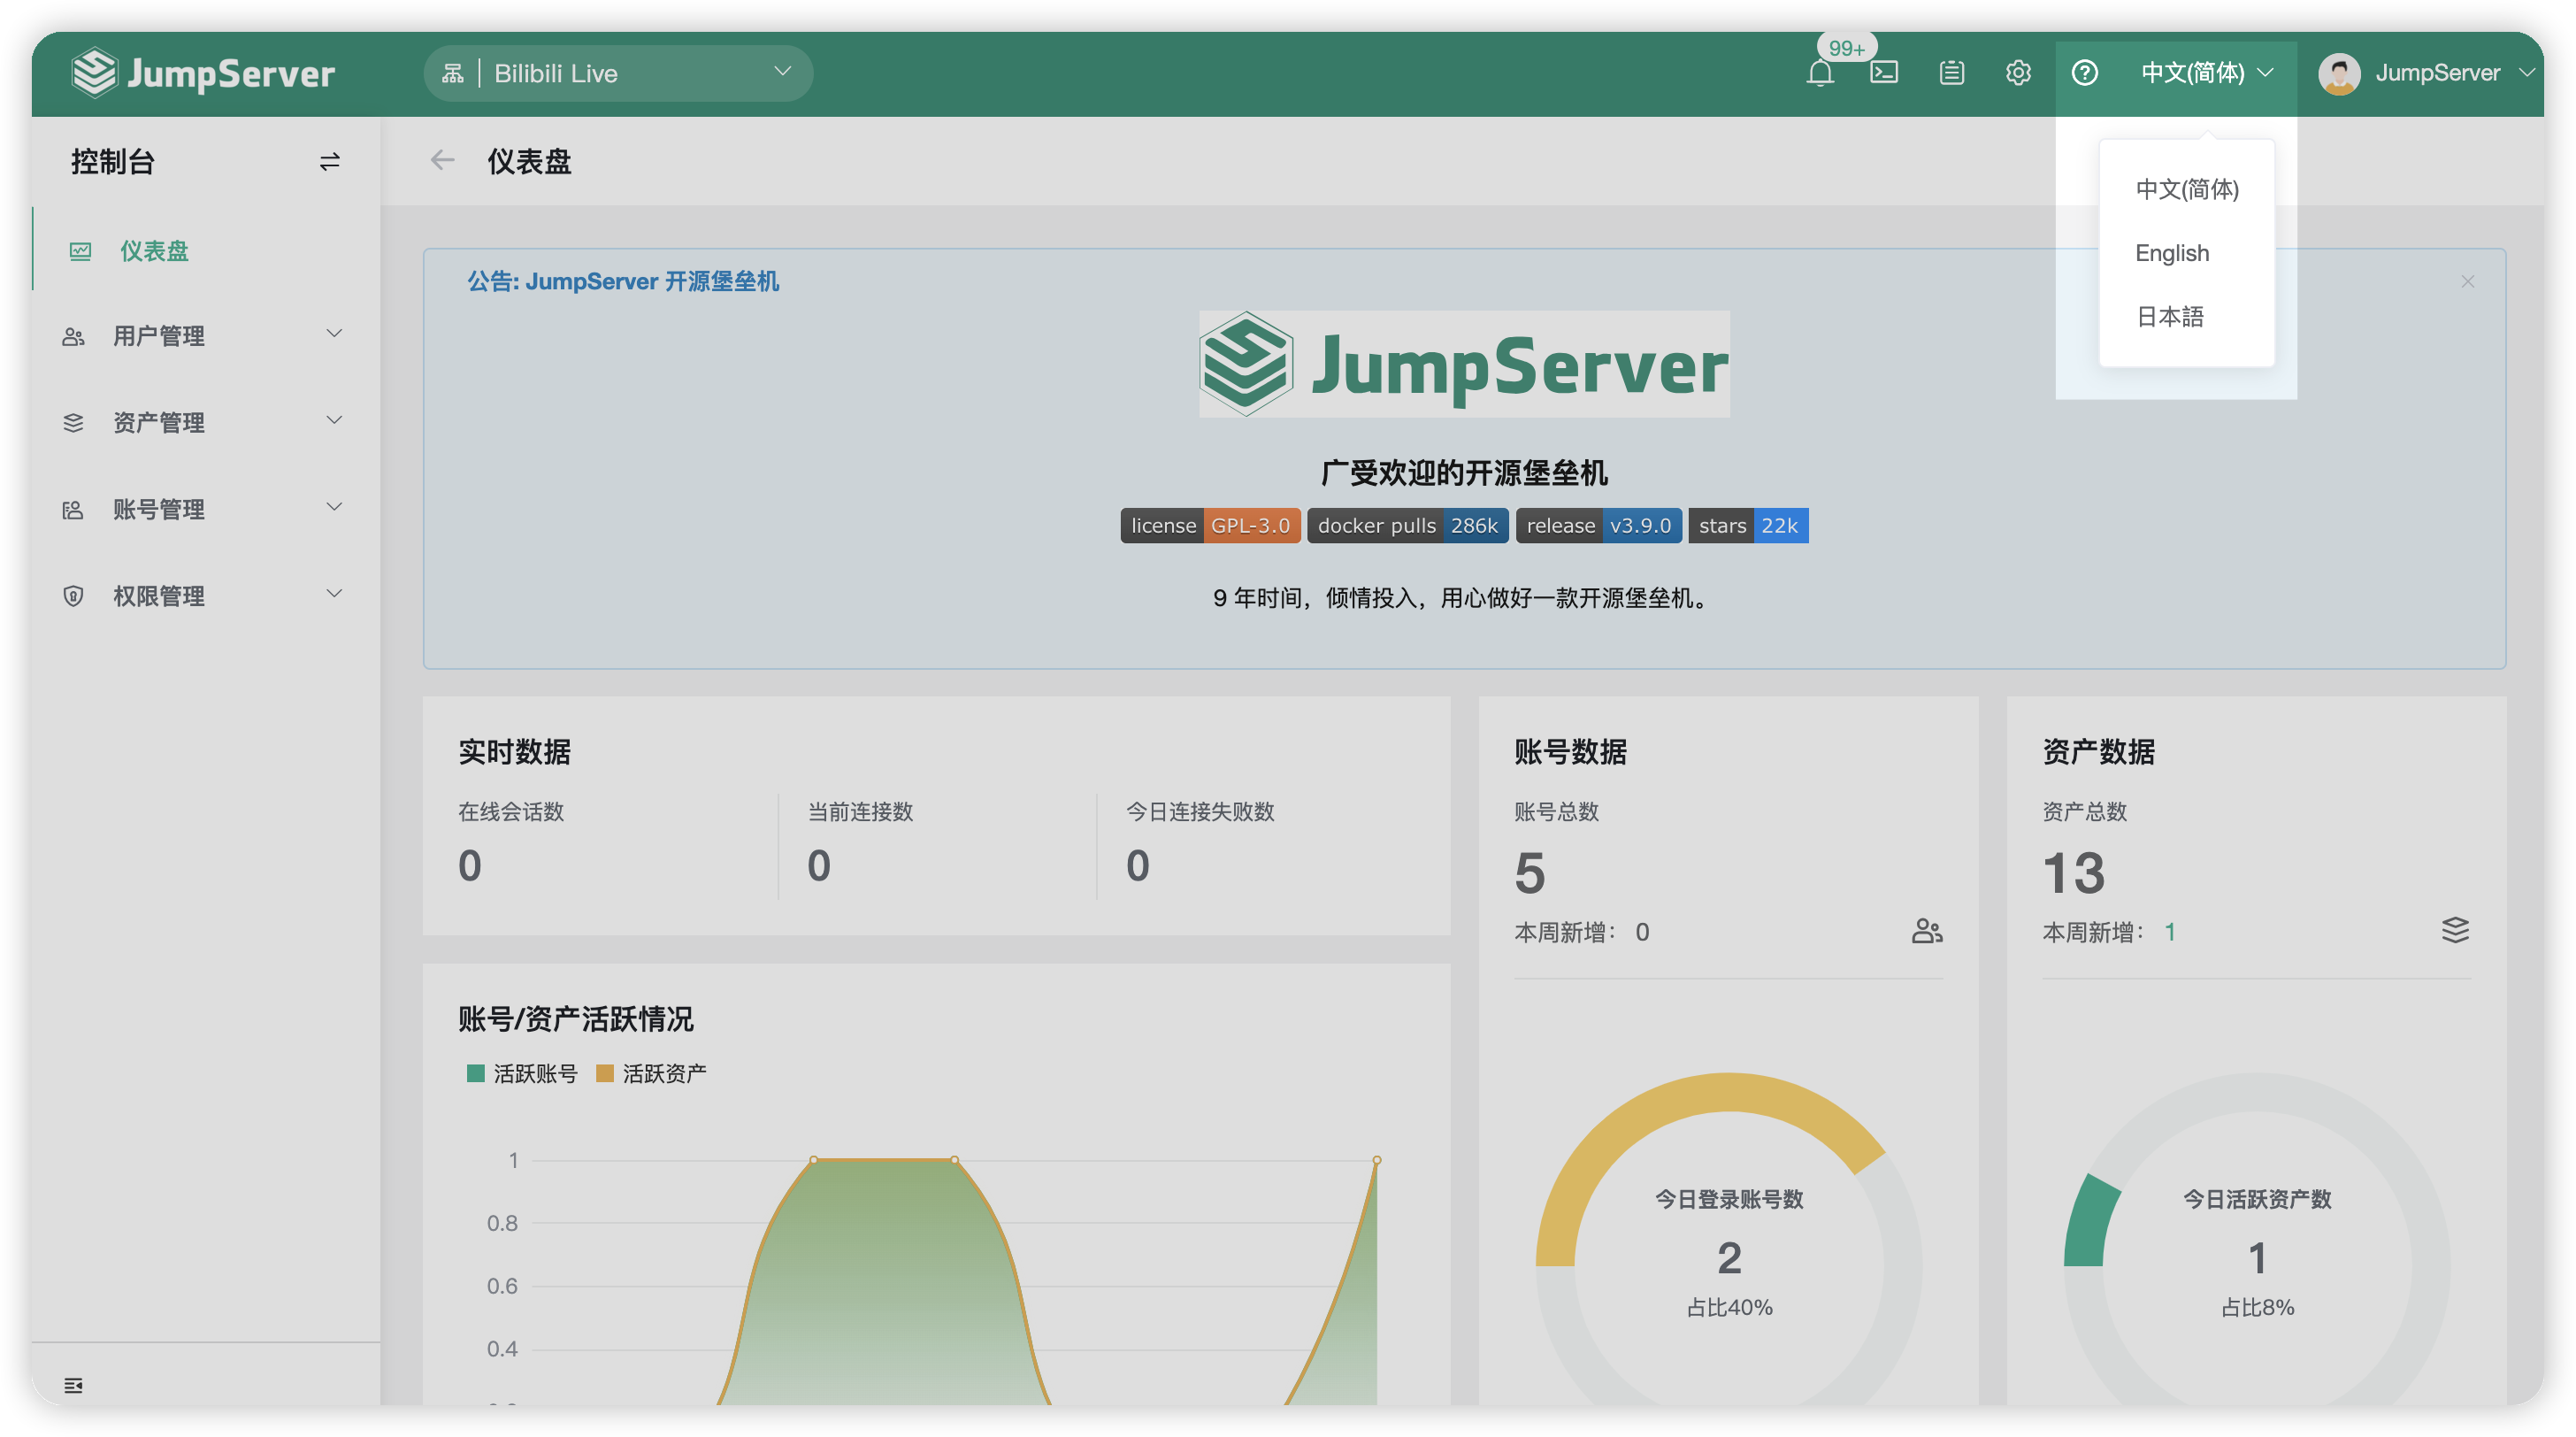Open the 中文(简体) language dropdown

pyautogui.click(x=2206, y=73)
